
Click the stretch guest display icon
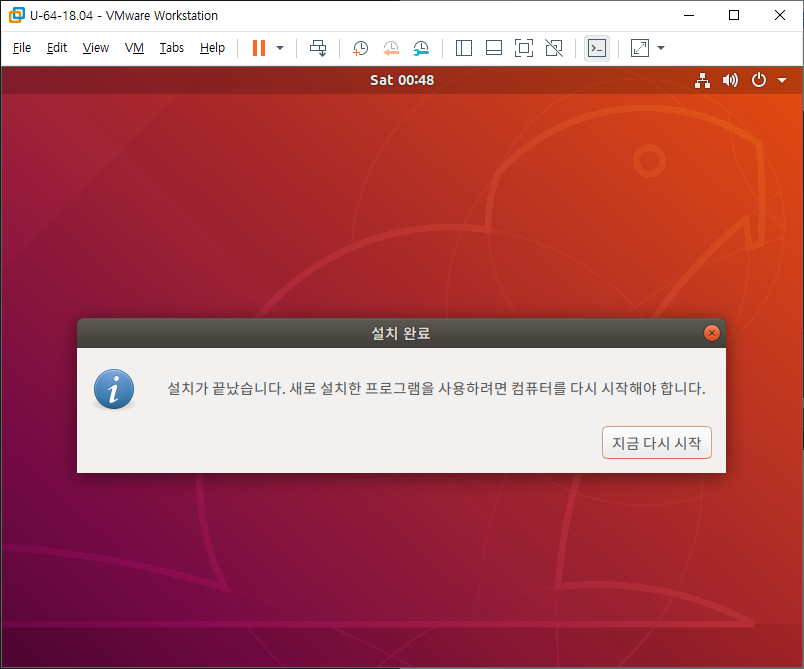pyautogui.click(x=639, y=48)
